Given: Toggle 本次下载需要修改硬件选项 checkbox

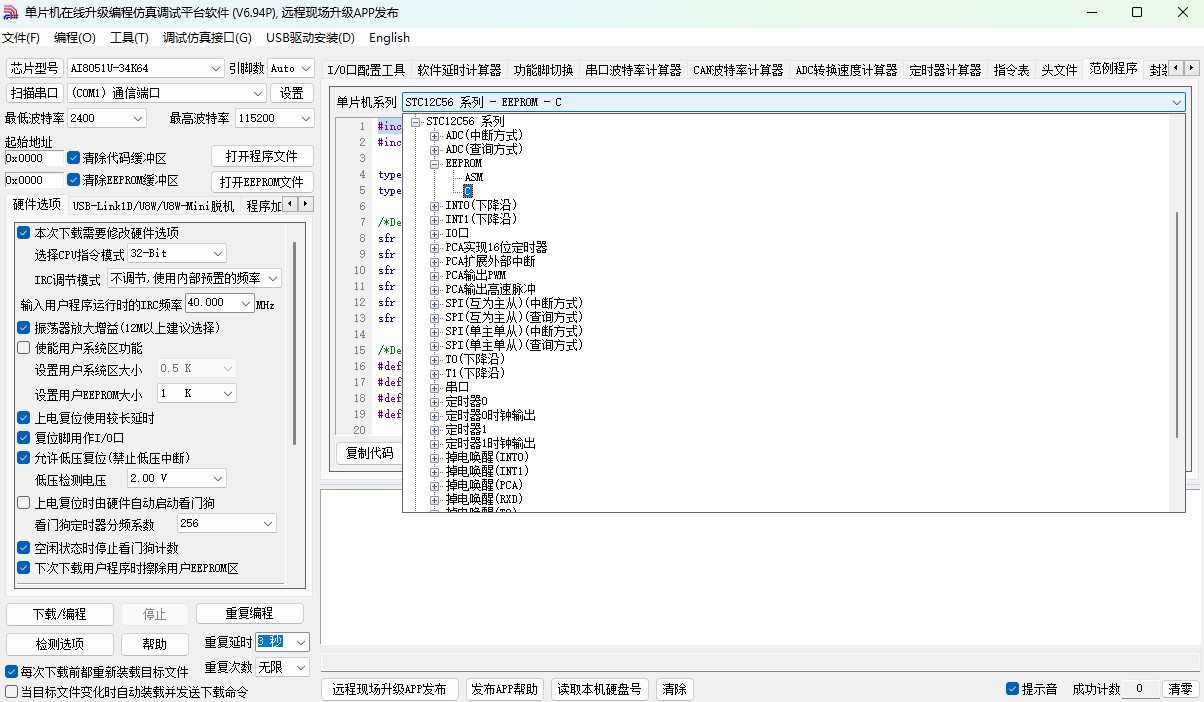Looking at the screenshot, I should (x=24, y=233).
